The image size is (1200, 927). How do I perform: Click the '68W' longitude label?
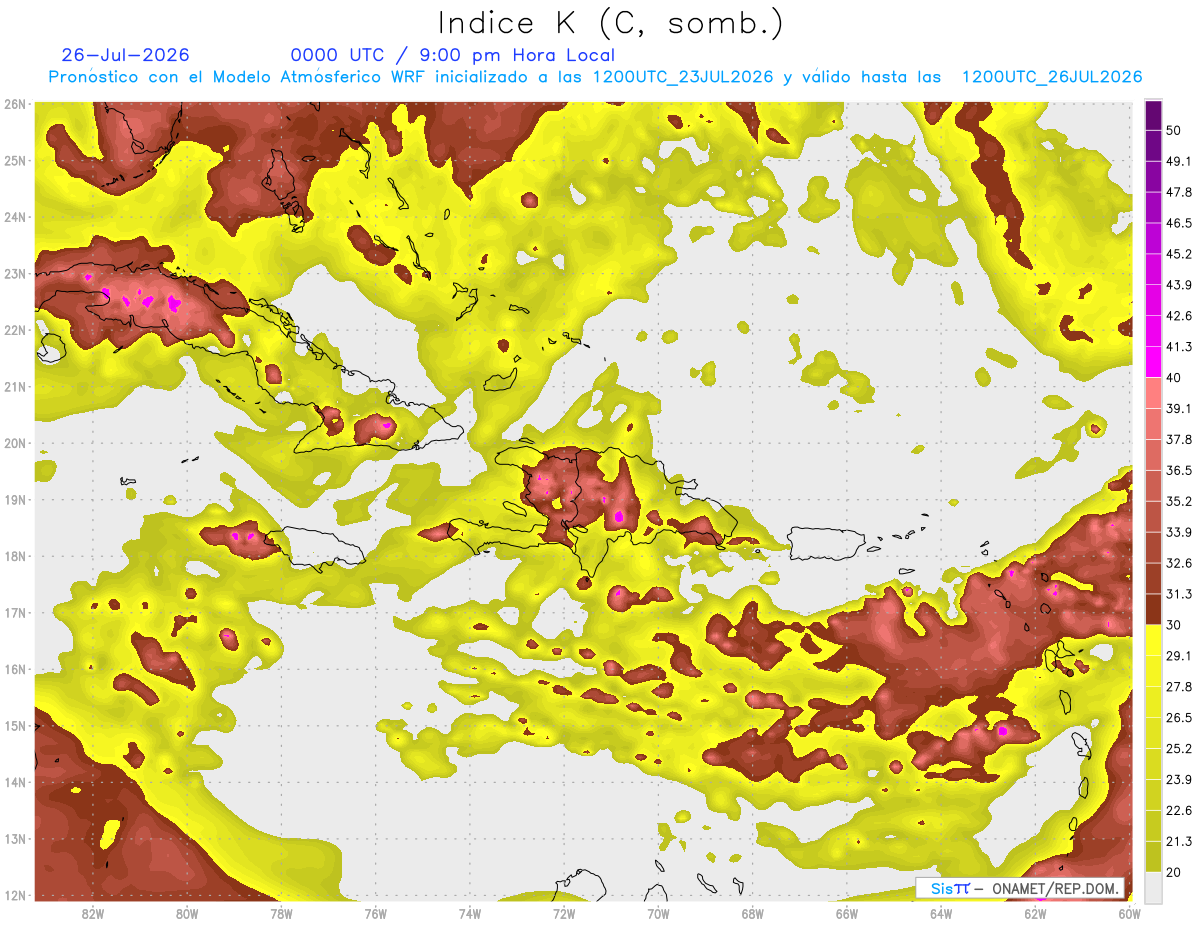click(752, 913)
